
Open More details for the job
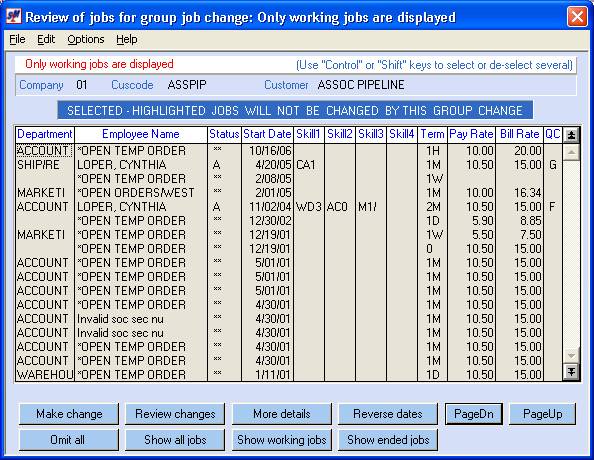pyautogui.click(x=281, y=414)
